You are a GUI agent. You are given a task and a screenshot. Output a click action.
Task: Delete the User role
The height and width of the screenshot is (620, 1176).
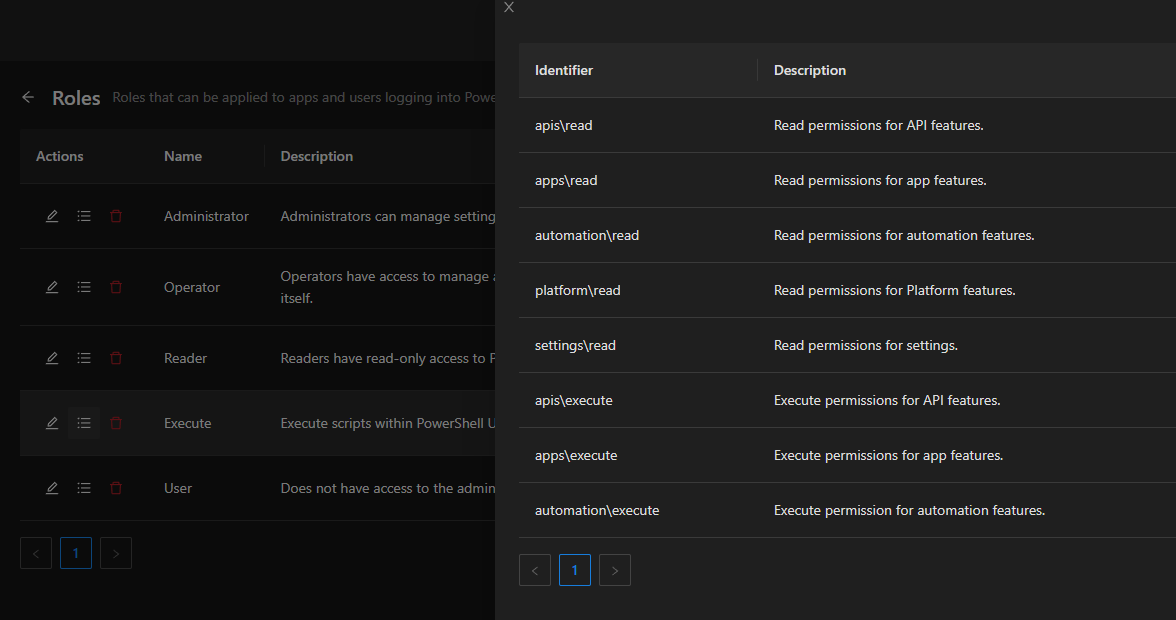point(116,488)
